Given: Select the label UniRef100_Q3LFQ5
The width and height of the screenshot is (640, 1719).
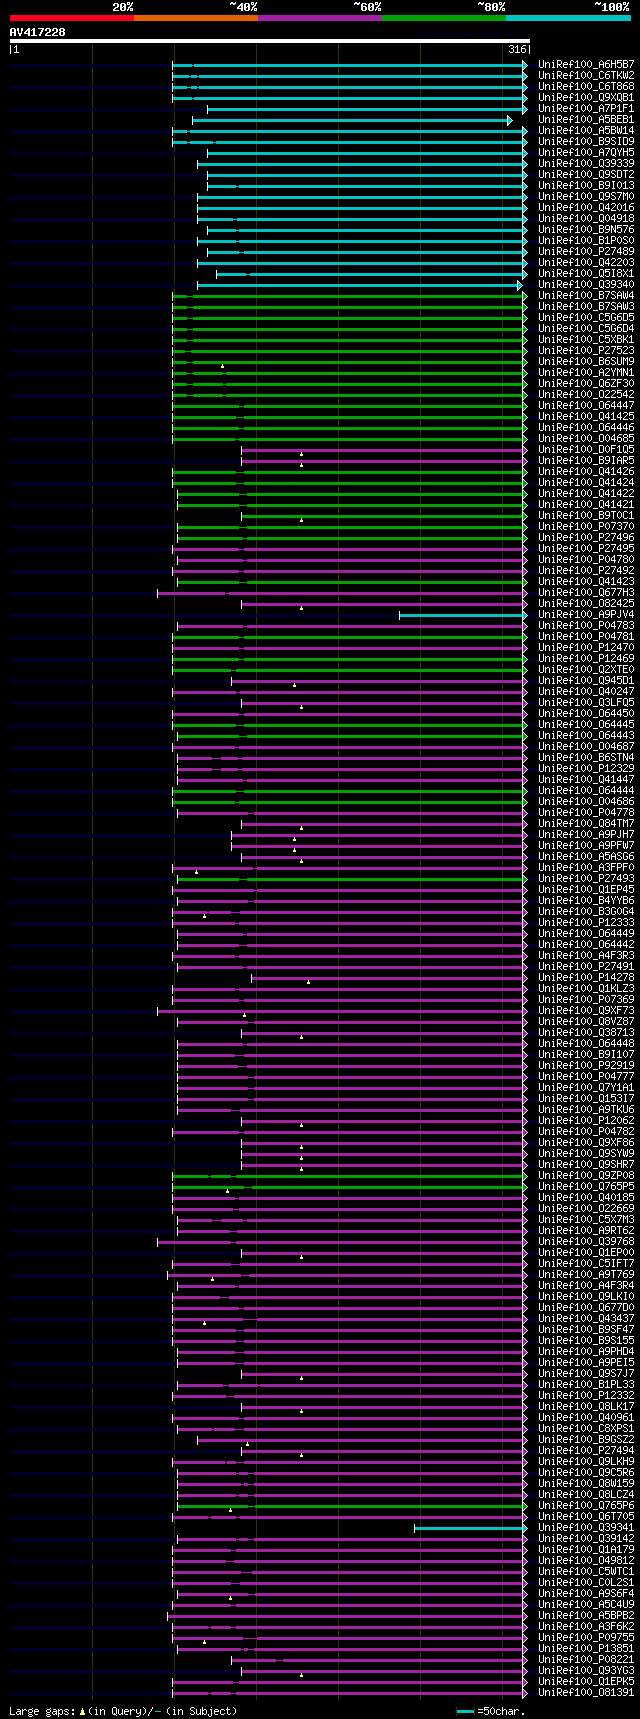Looking at the screenshot, I should pos(586,702).
